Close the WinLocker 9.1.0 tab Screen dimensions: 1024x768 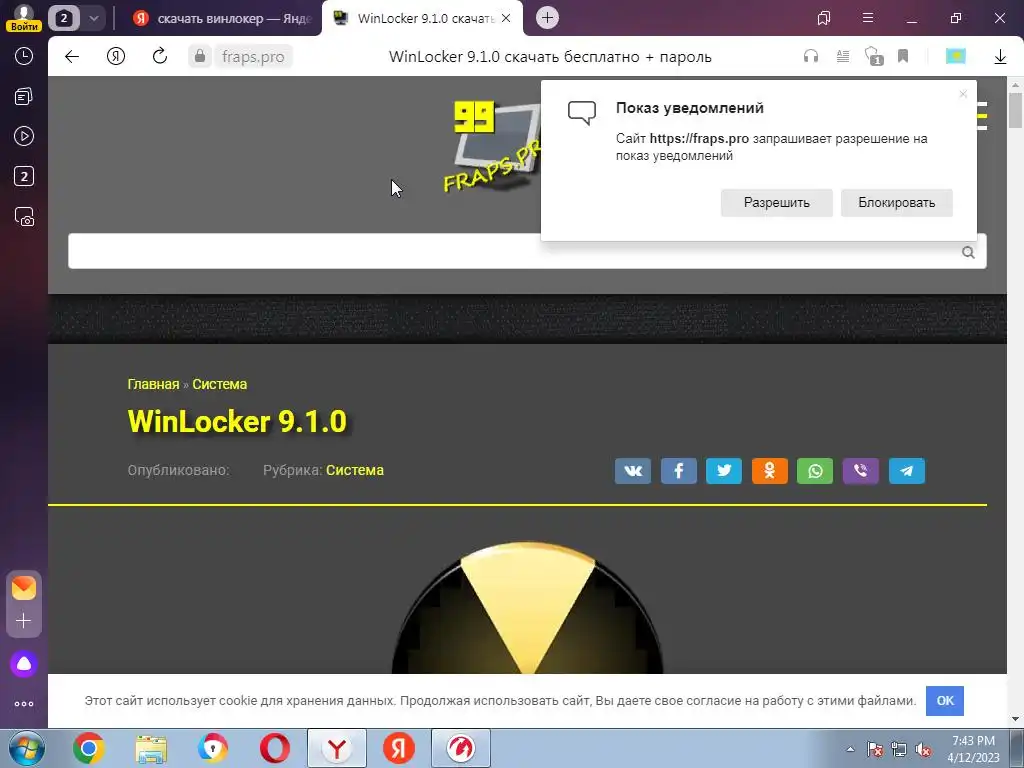point(506,18)
